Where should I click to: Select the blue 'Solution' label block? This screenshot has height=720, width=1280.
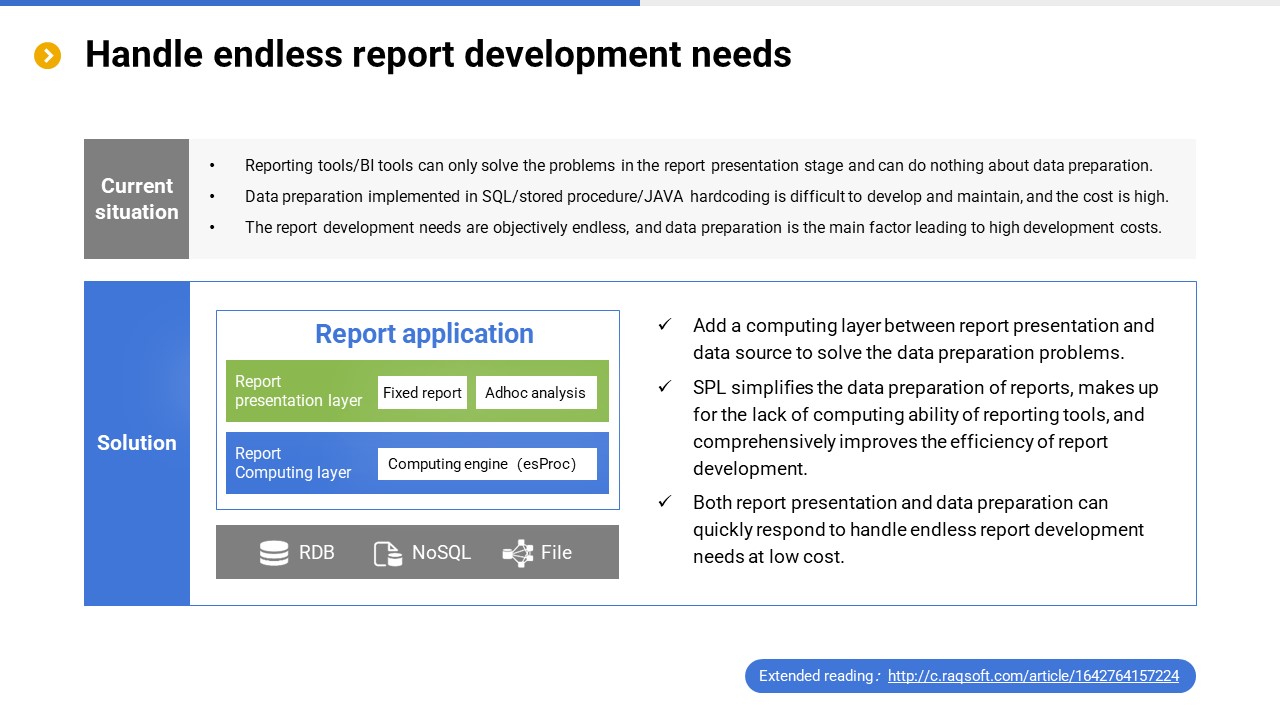coord(137,443)
